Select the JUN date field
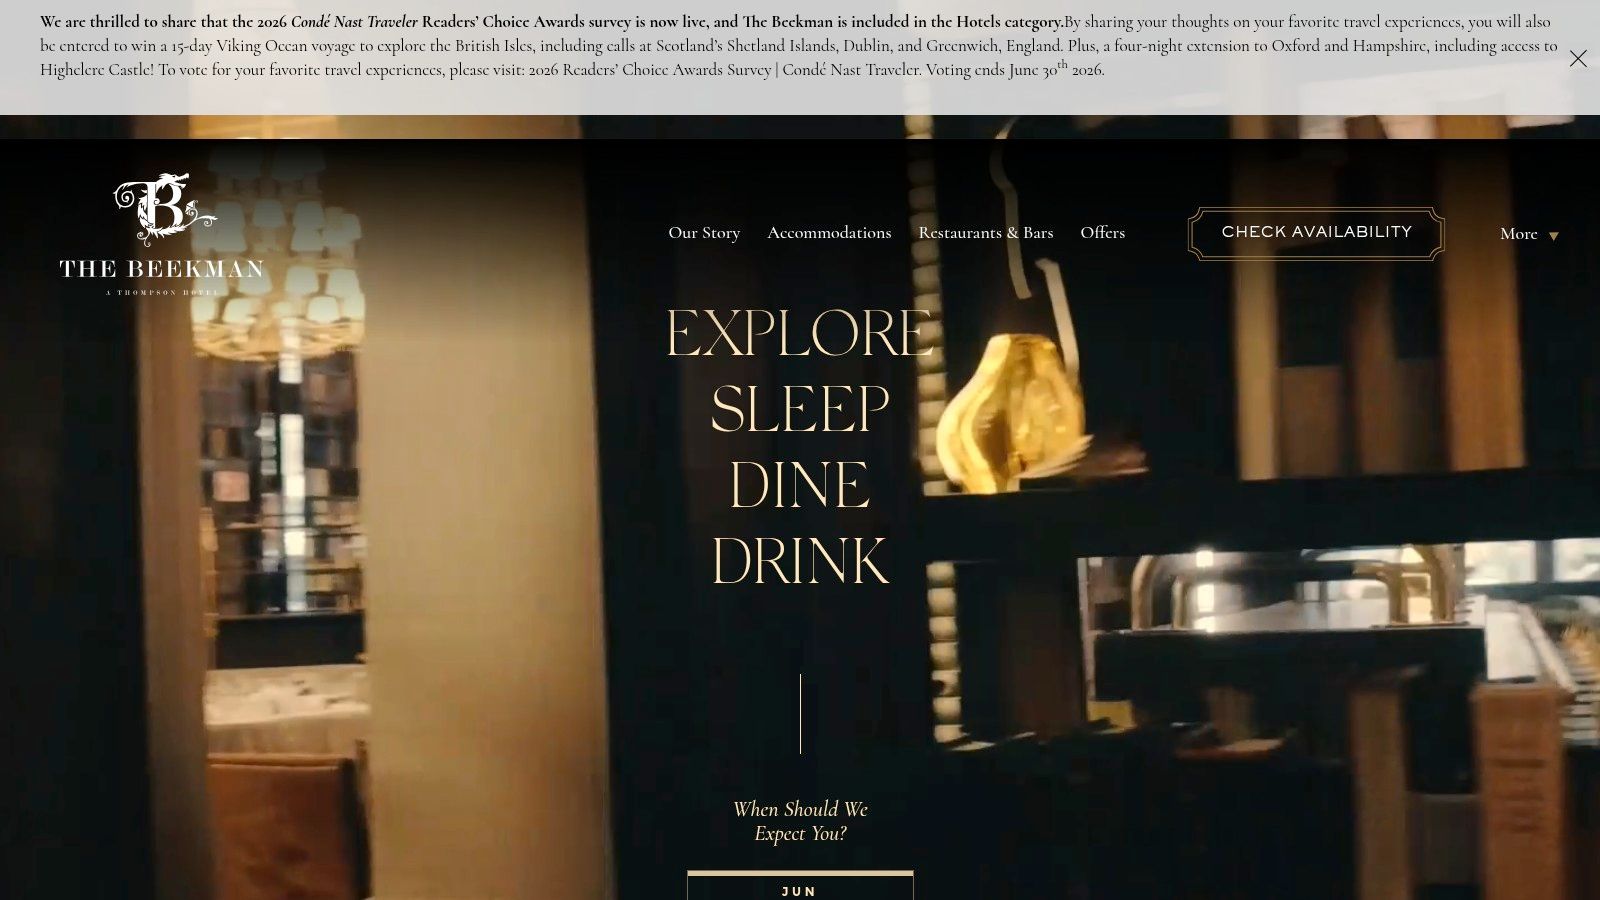The width and height of the screenshot is (1600, 900). tap(800, 886)
